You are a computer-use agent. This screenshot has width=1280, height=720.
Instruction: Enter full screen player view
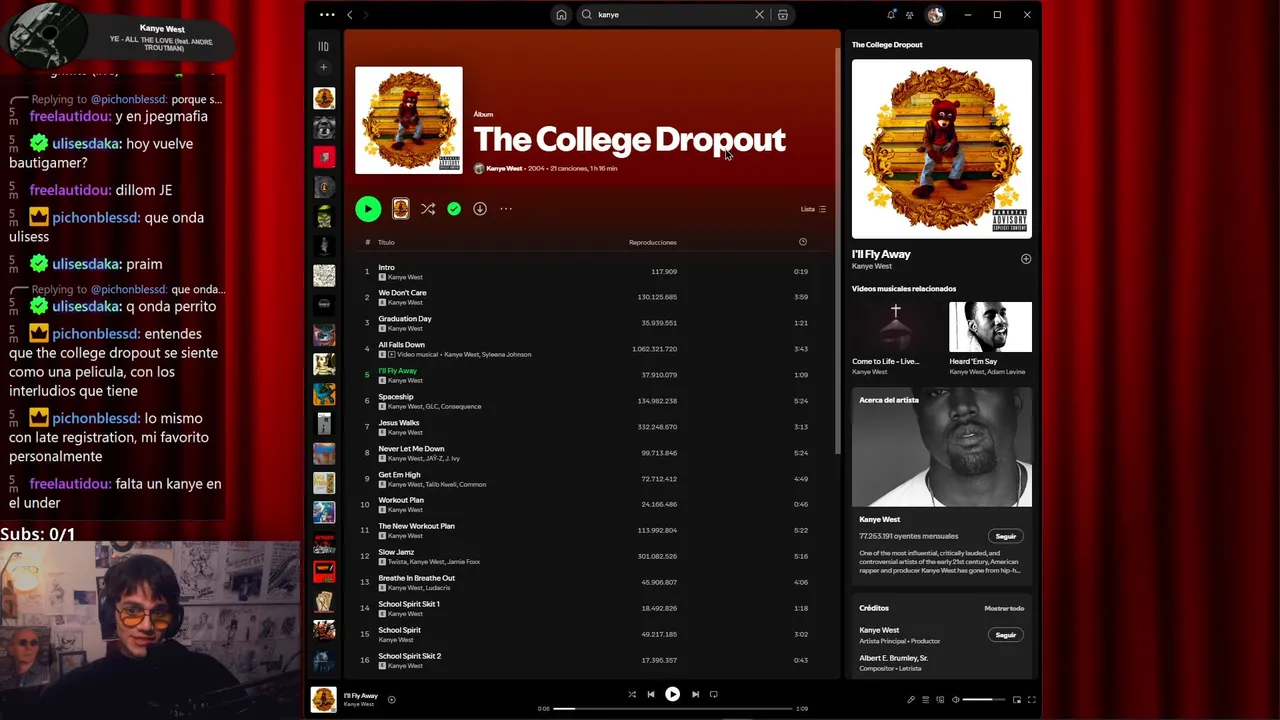(1031, 700)
